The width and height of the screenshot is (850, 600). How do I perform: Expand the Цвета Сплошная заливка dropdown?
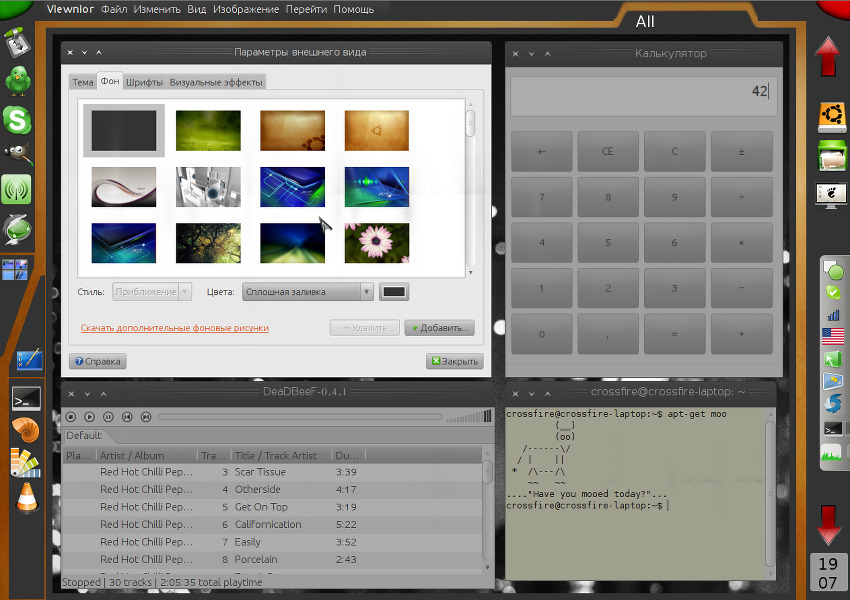pos(307,292)
